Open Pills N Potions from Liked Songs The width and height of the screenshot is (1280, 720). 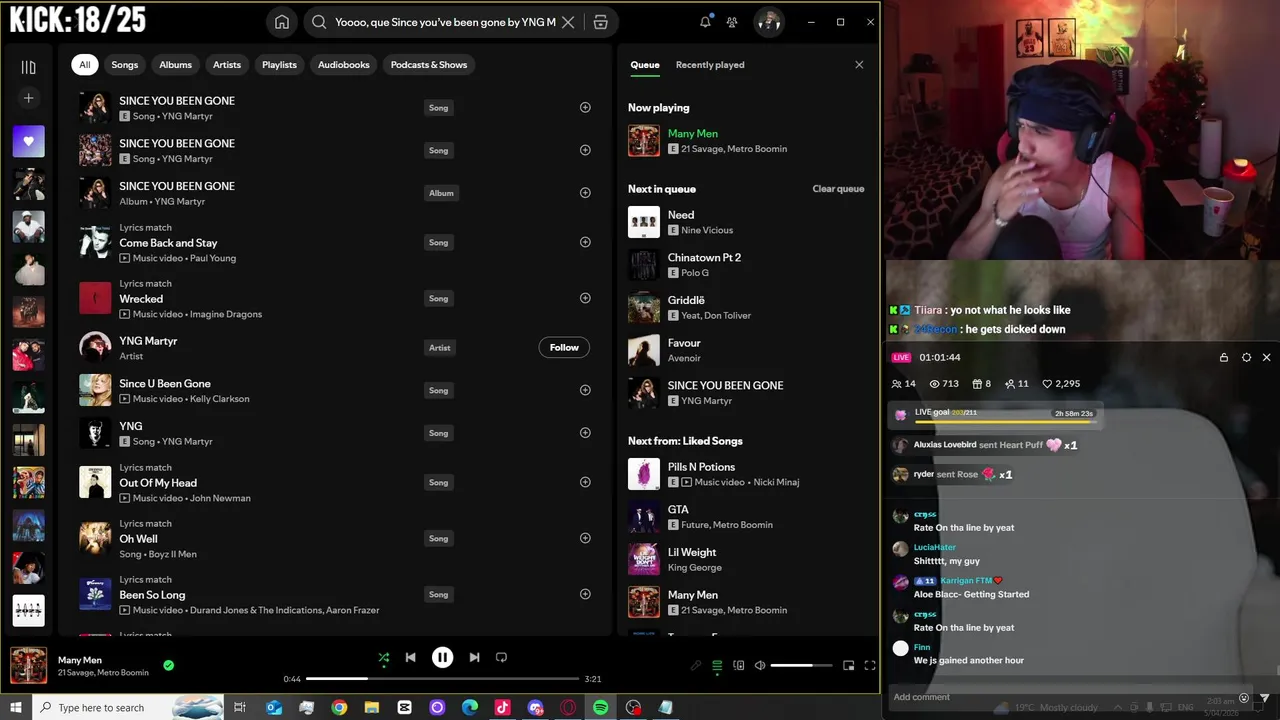tap(746, 474)
